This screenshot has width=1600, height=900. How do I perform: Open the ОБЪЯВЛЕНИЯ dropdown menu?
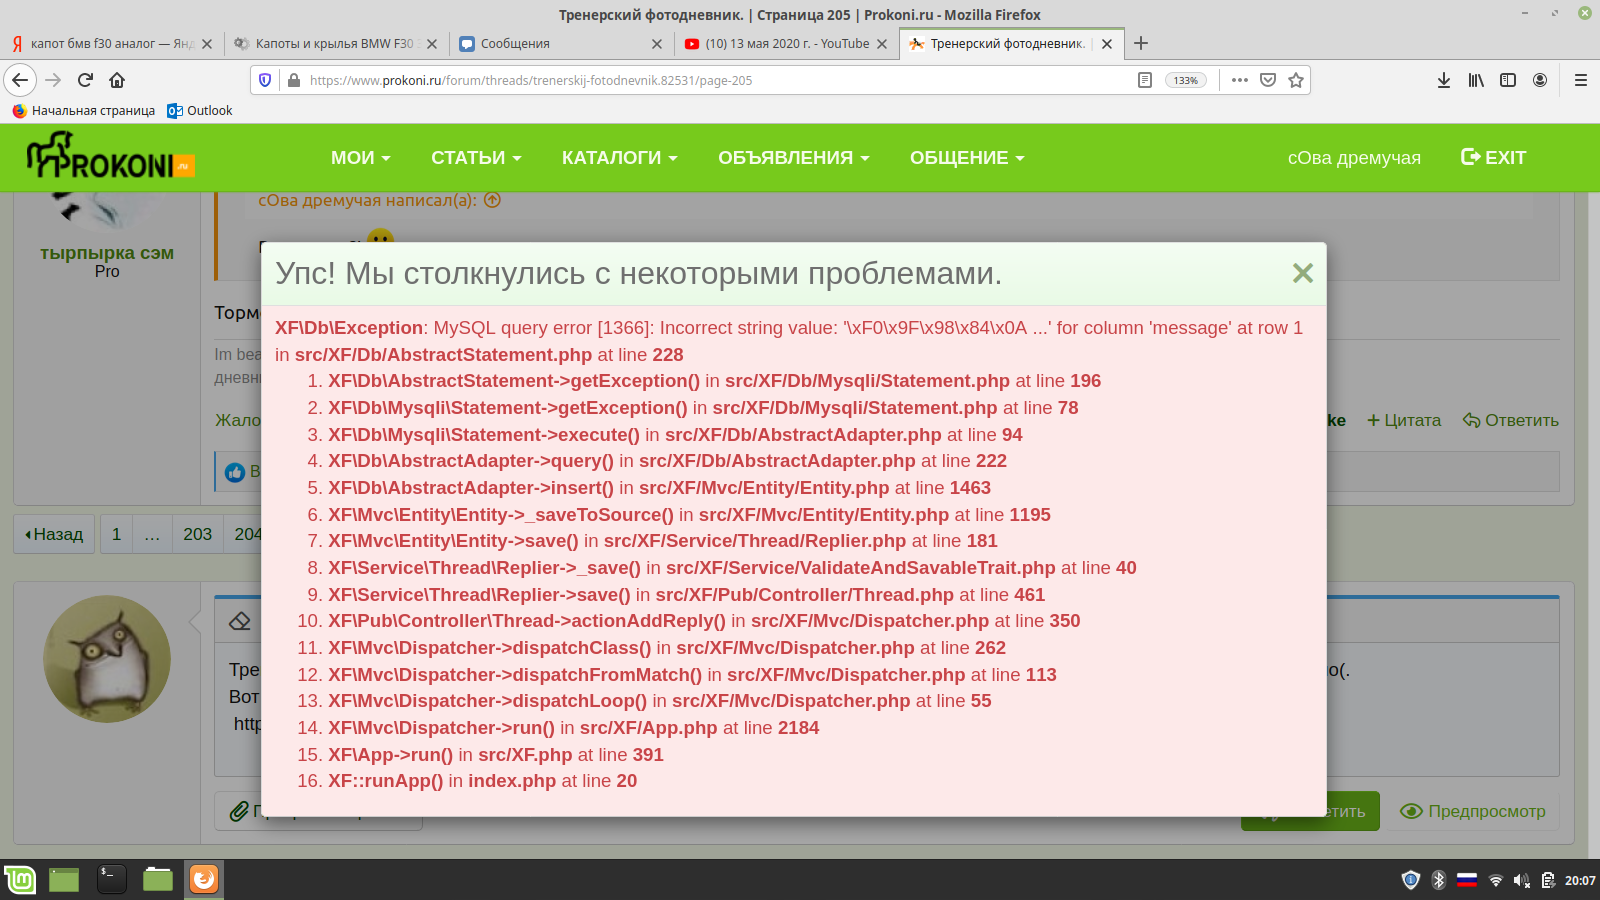793,158
